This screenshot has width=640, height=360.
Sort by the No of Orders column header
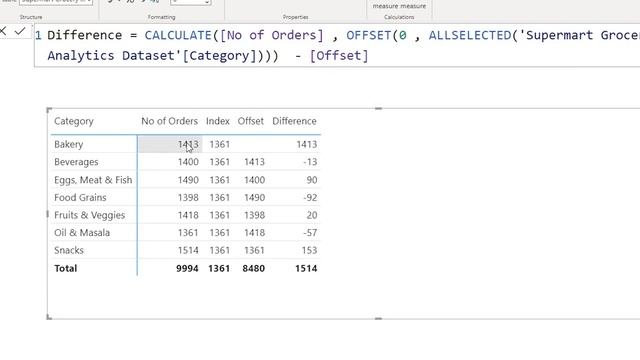[169, 121]
